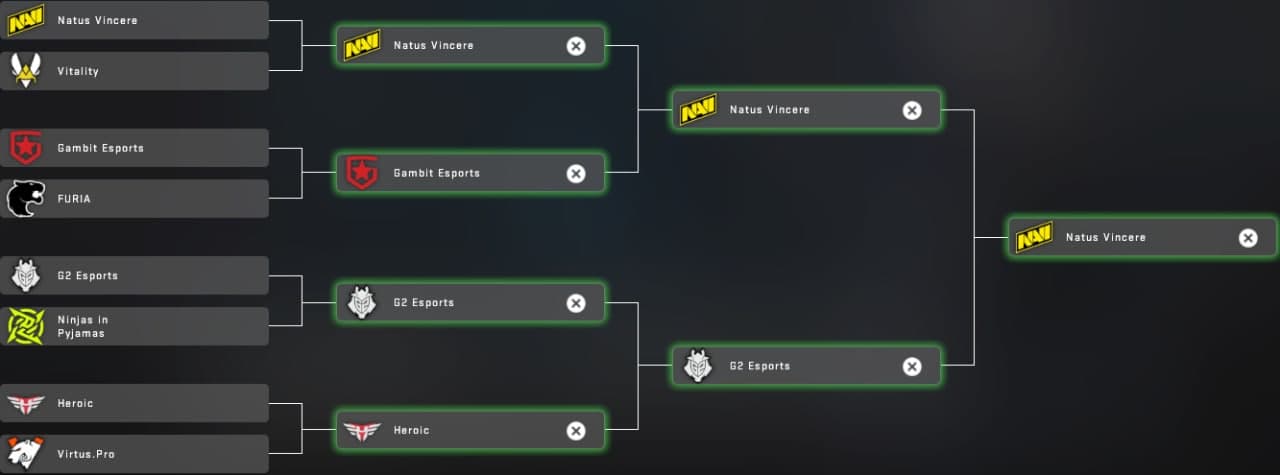
Task: Clear the champion Natus Vincere pick
Action: (1248, 238)
